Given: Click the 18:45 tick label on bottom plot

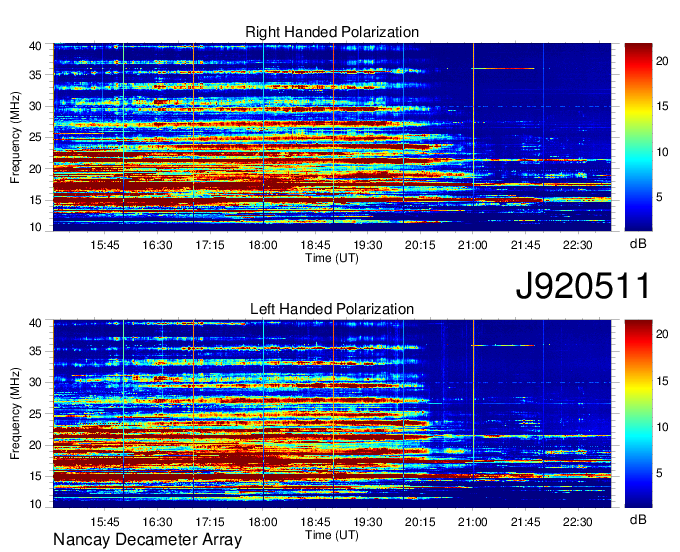Looking at the screenshot, I should tap(315, 521).
